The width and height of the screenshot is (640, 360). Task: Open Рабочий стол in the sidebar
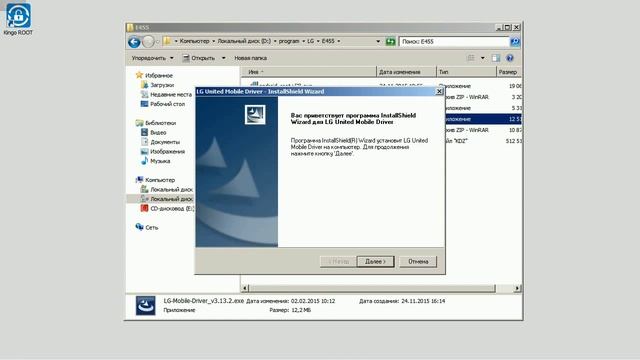(162, 104)
